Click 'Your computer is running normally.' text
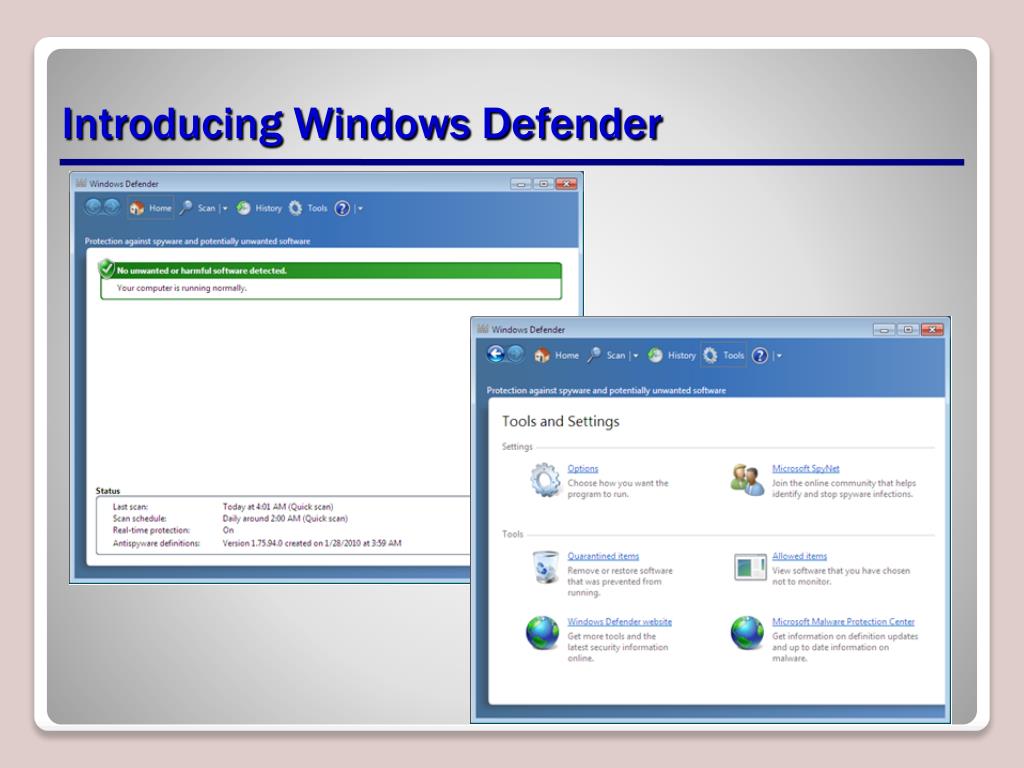This screenshot has height=768, width=1024. pos(182,288)
